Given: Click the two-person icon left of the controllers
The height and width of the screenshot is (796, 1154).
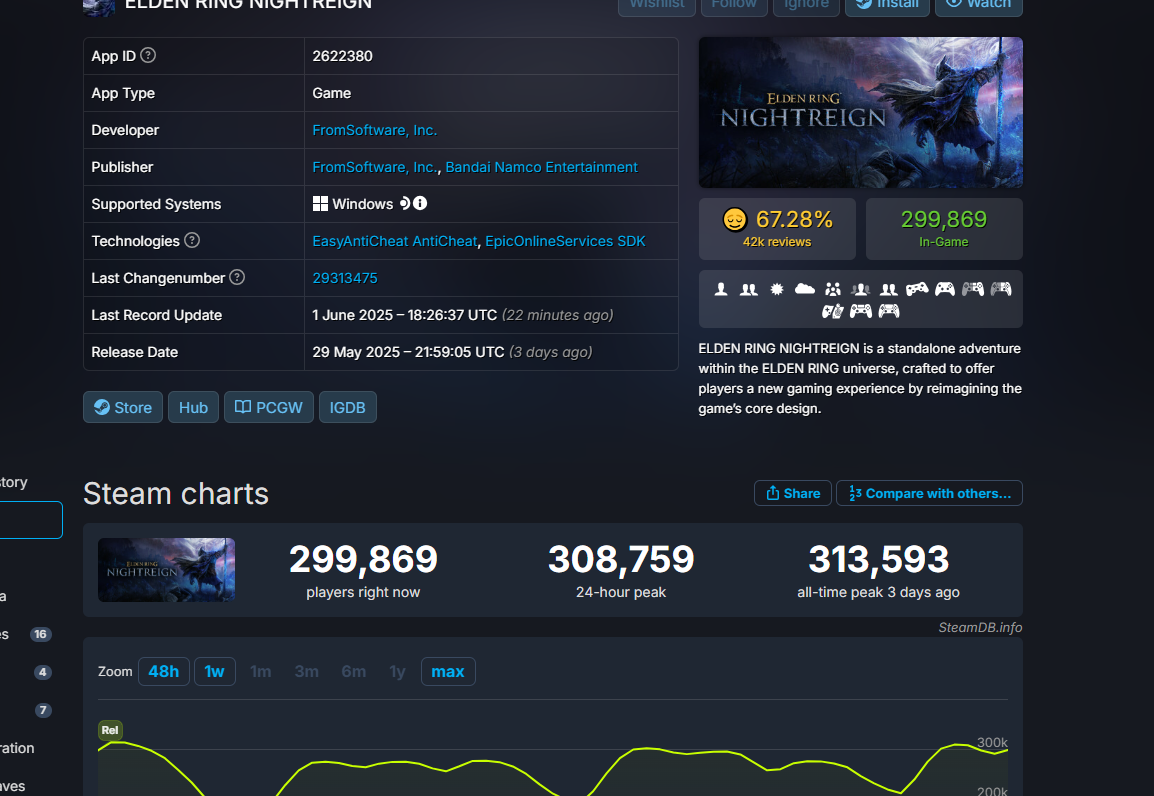Looking at the screenshot, I should click(889, 289).
